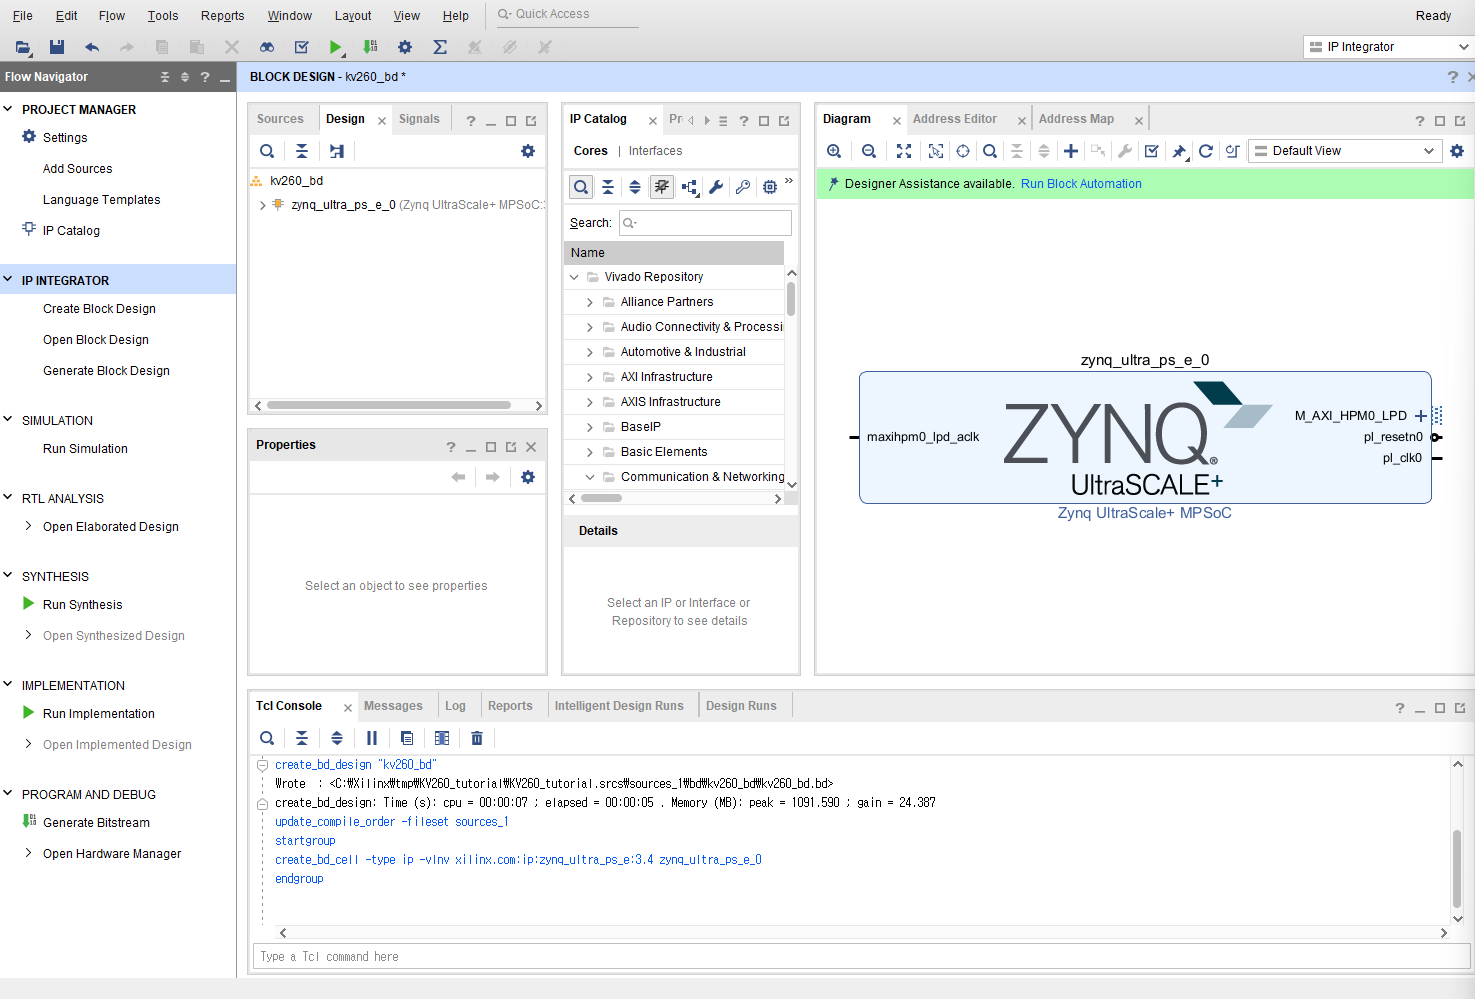Toggle the Hide Incompatible IP filter button in IP Catalog
The image size is (1475, 999).
(x=662, y=187)
